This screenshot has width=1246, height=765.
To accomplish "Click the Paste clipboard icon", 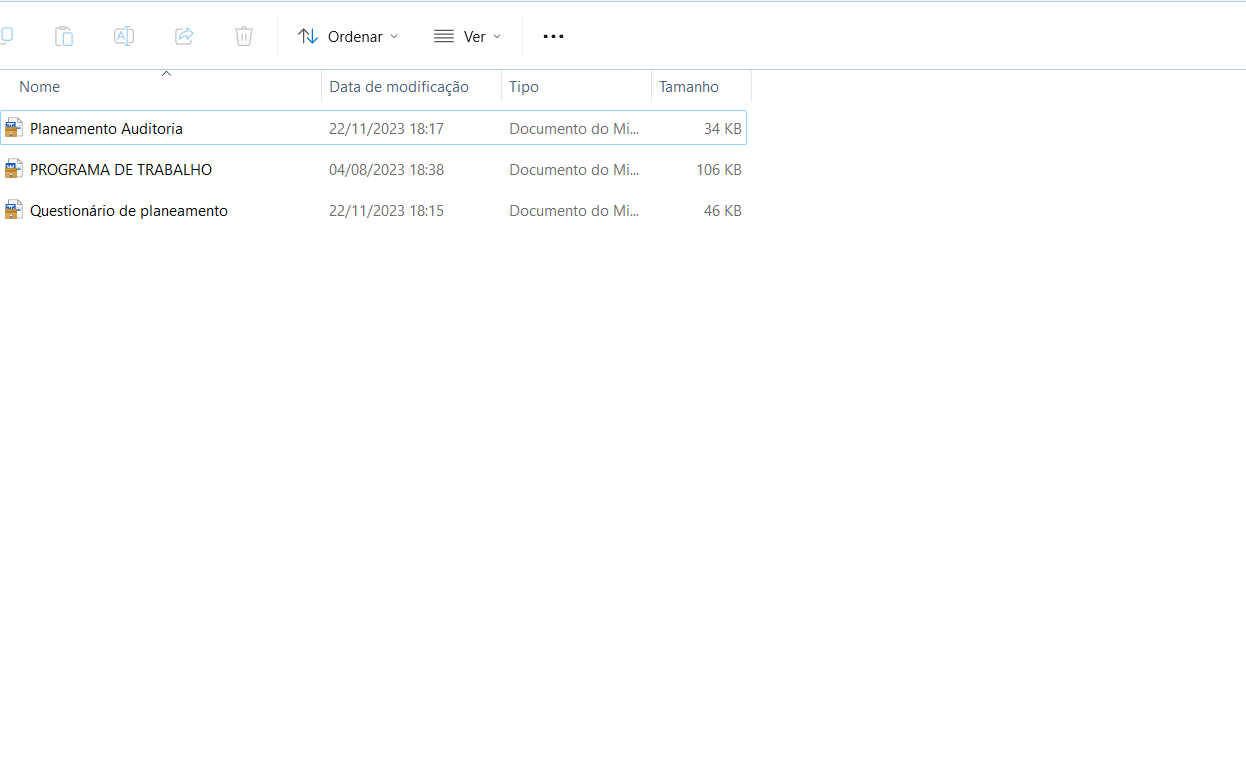I will point(64,36).
